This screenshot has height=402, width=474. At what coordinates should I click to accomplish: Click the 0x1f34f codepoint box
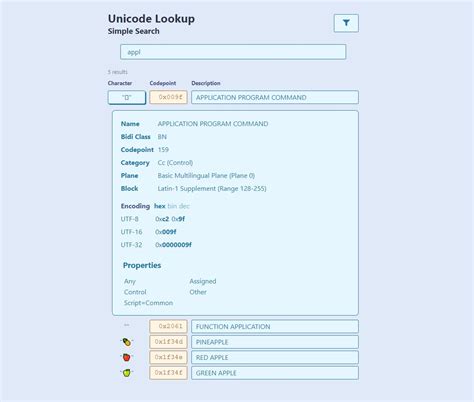168,373
